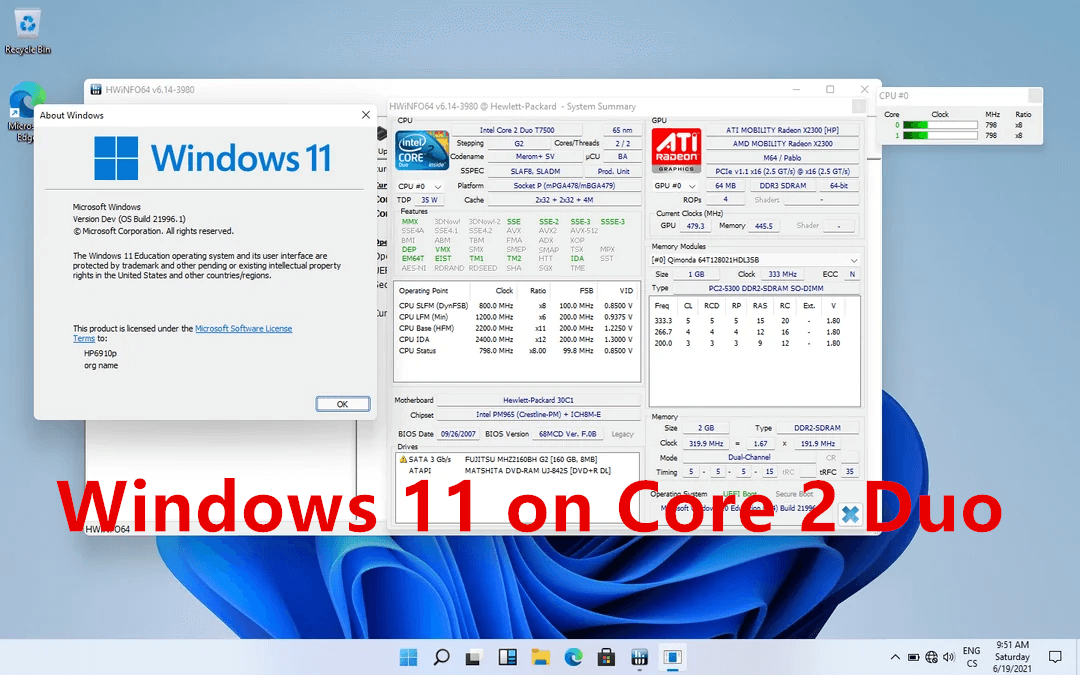This screenshot has height=675, width=1080.
Task: Open the notification center icon
Action: pos(1055,656)
